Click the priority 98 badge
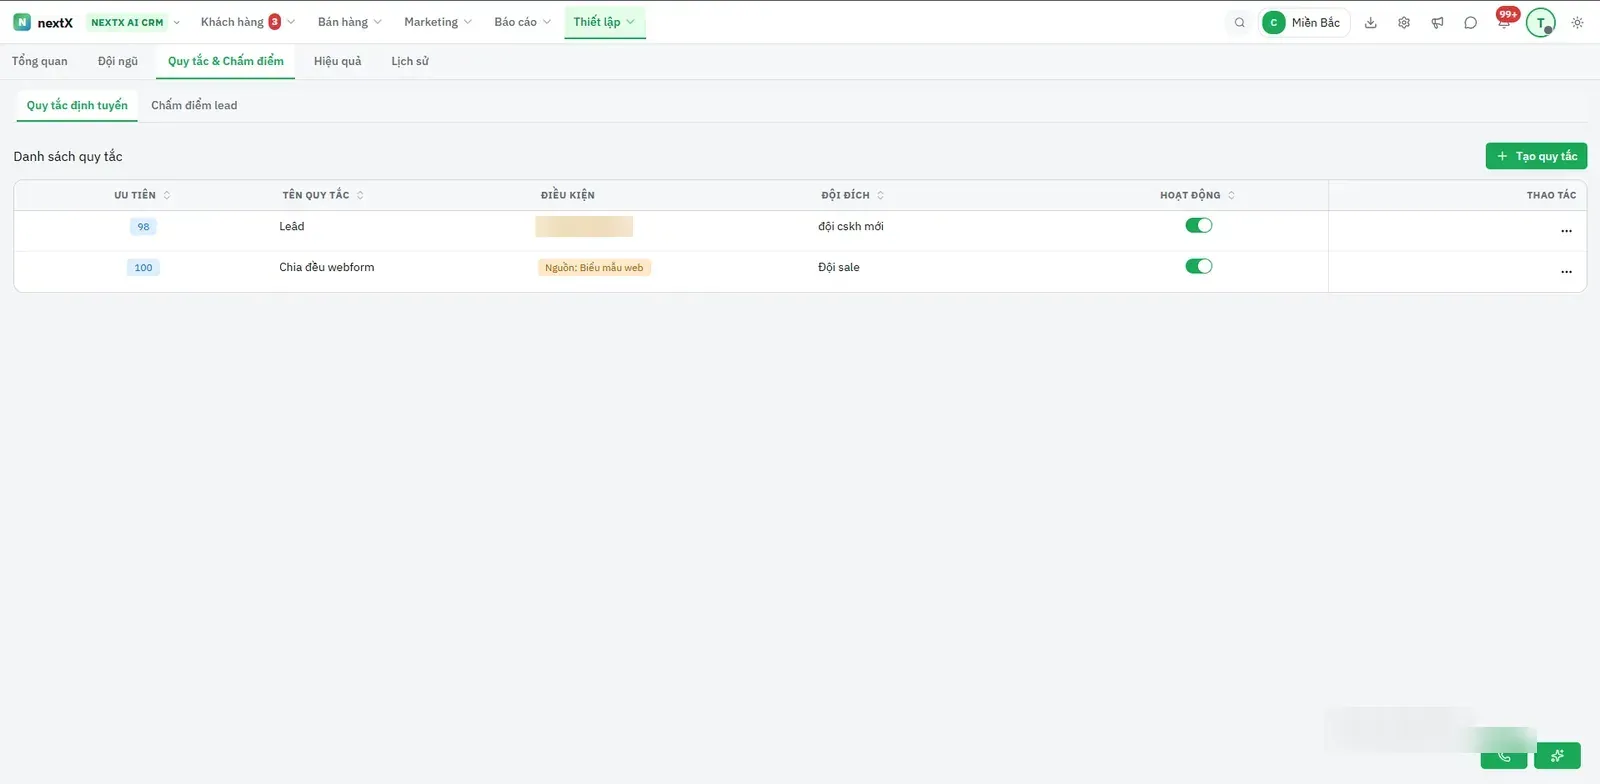 pyautogui.click(x=143, y=227)
